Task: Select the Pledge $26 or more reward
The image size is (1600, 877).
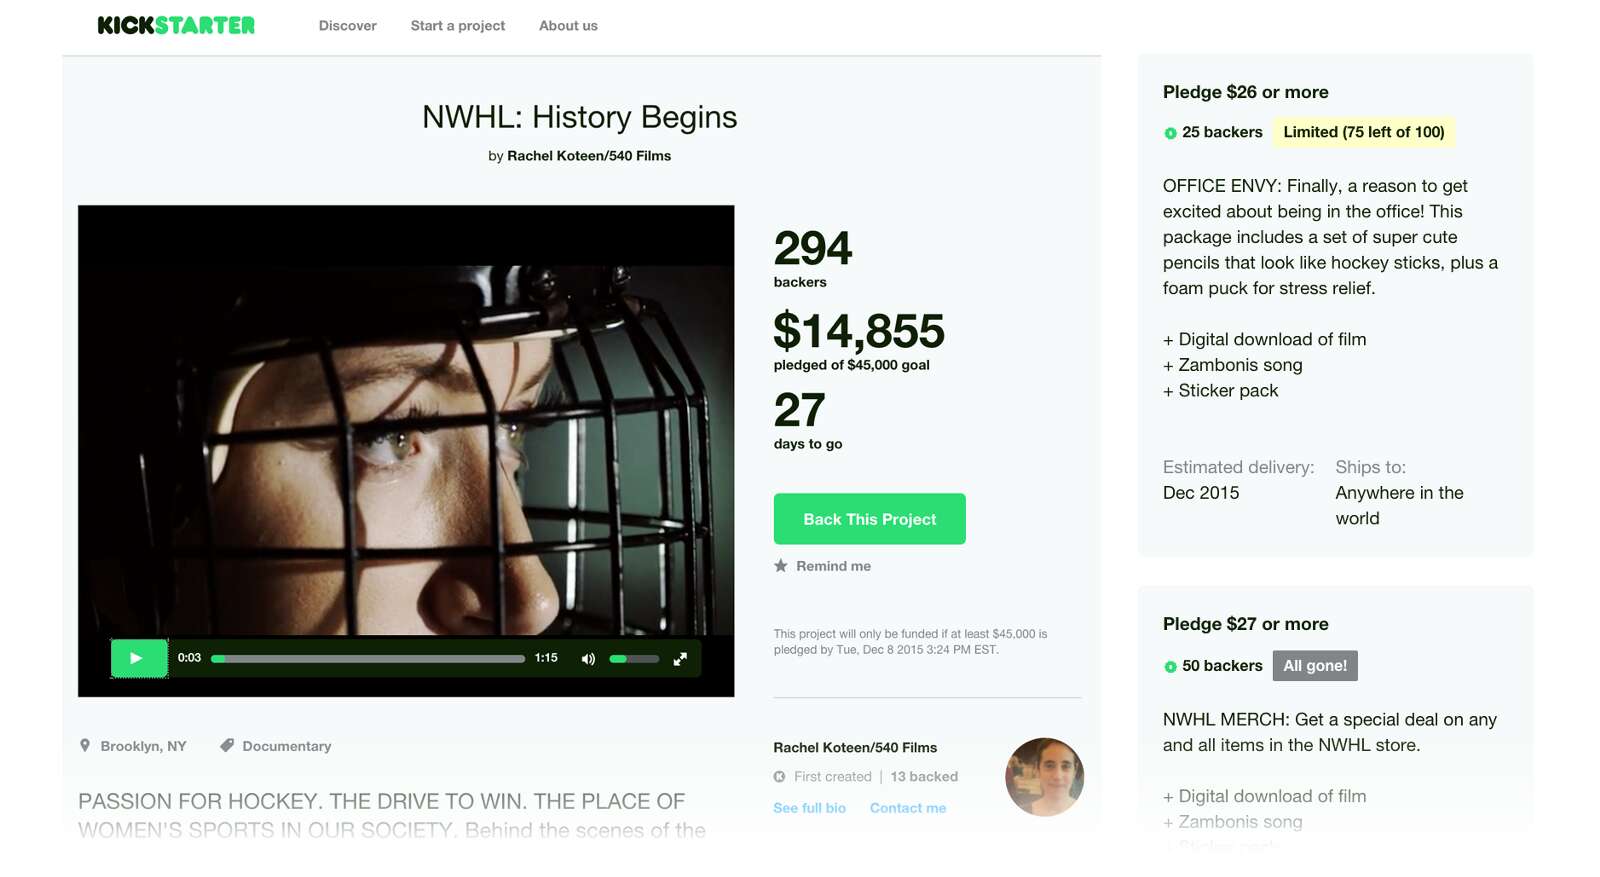Action: (x=1245, y=92)
